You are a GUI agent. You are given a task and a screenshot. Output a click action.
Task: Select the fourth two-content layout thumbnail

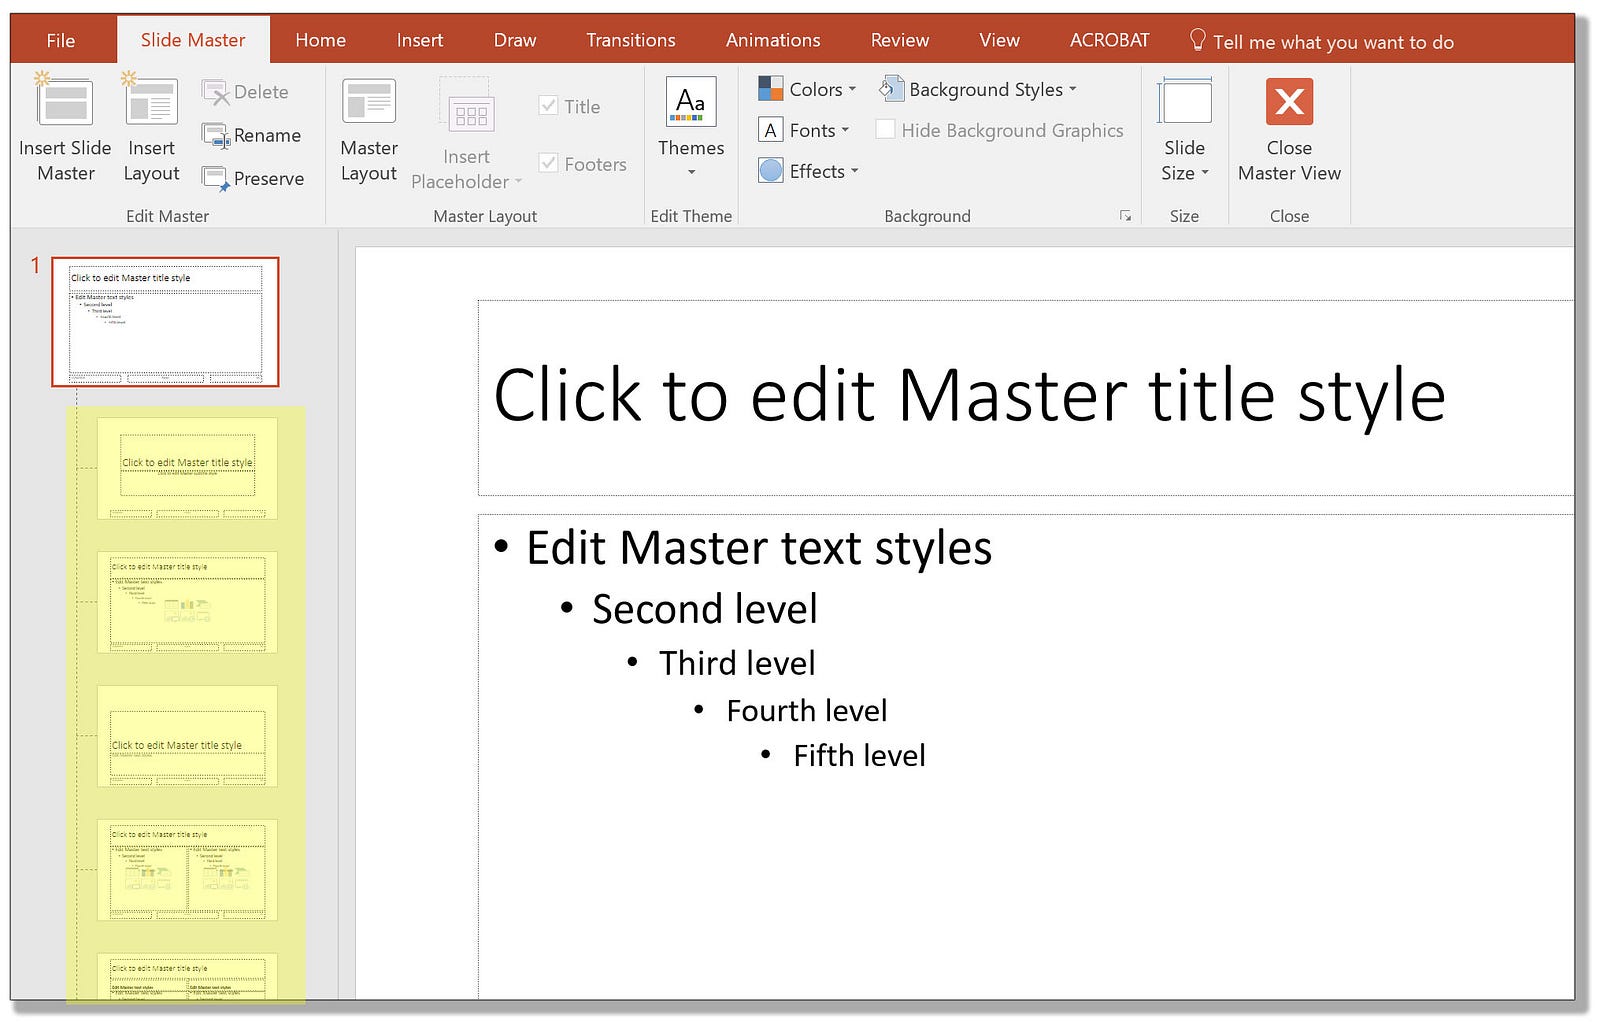(x=187, y=870)
